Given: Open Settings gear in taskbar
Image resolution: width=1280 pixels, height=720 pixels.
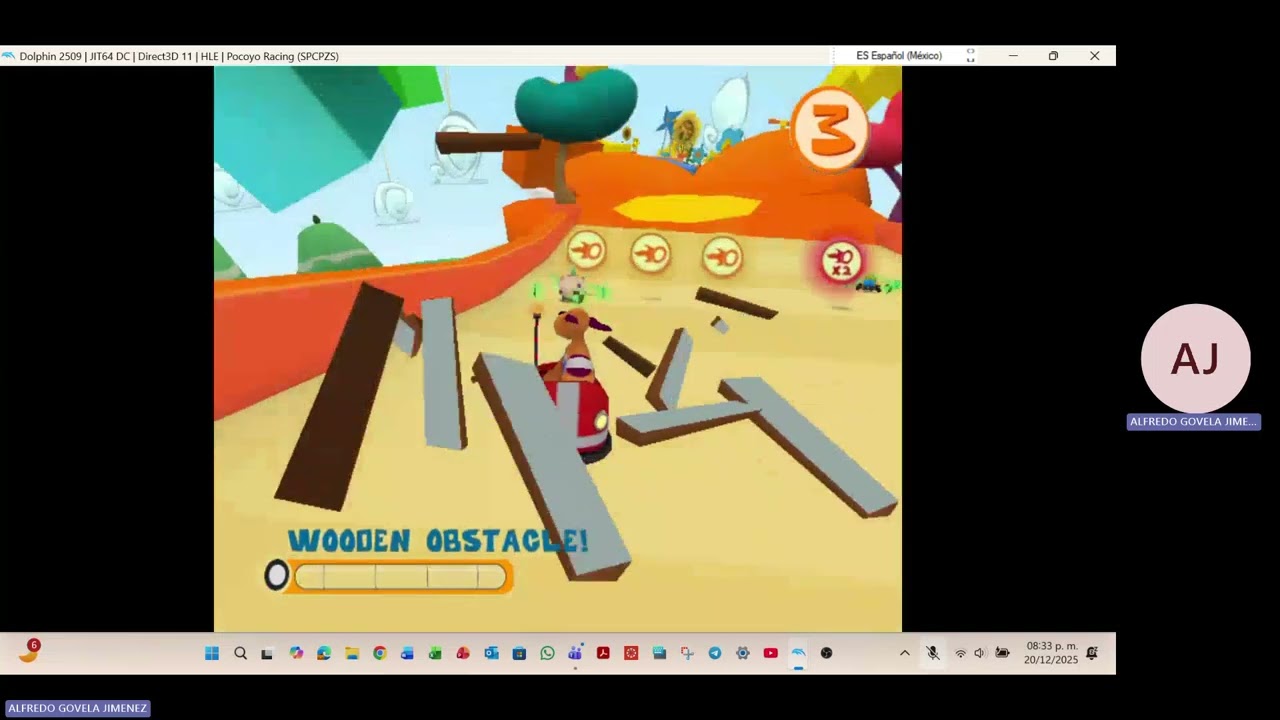Looking at the screenshot, I should (x=743, y=653).
